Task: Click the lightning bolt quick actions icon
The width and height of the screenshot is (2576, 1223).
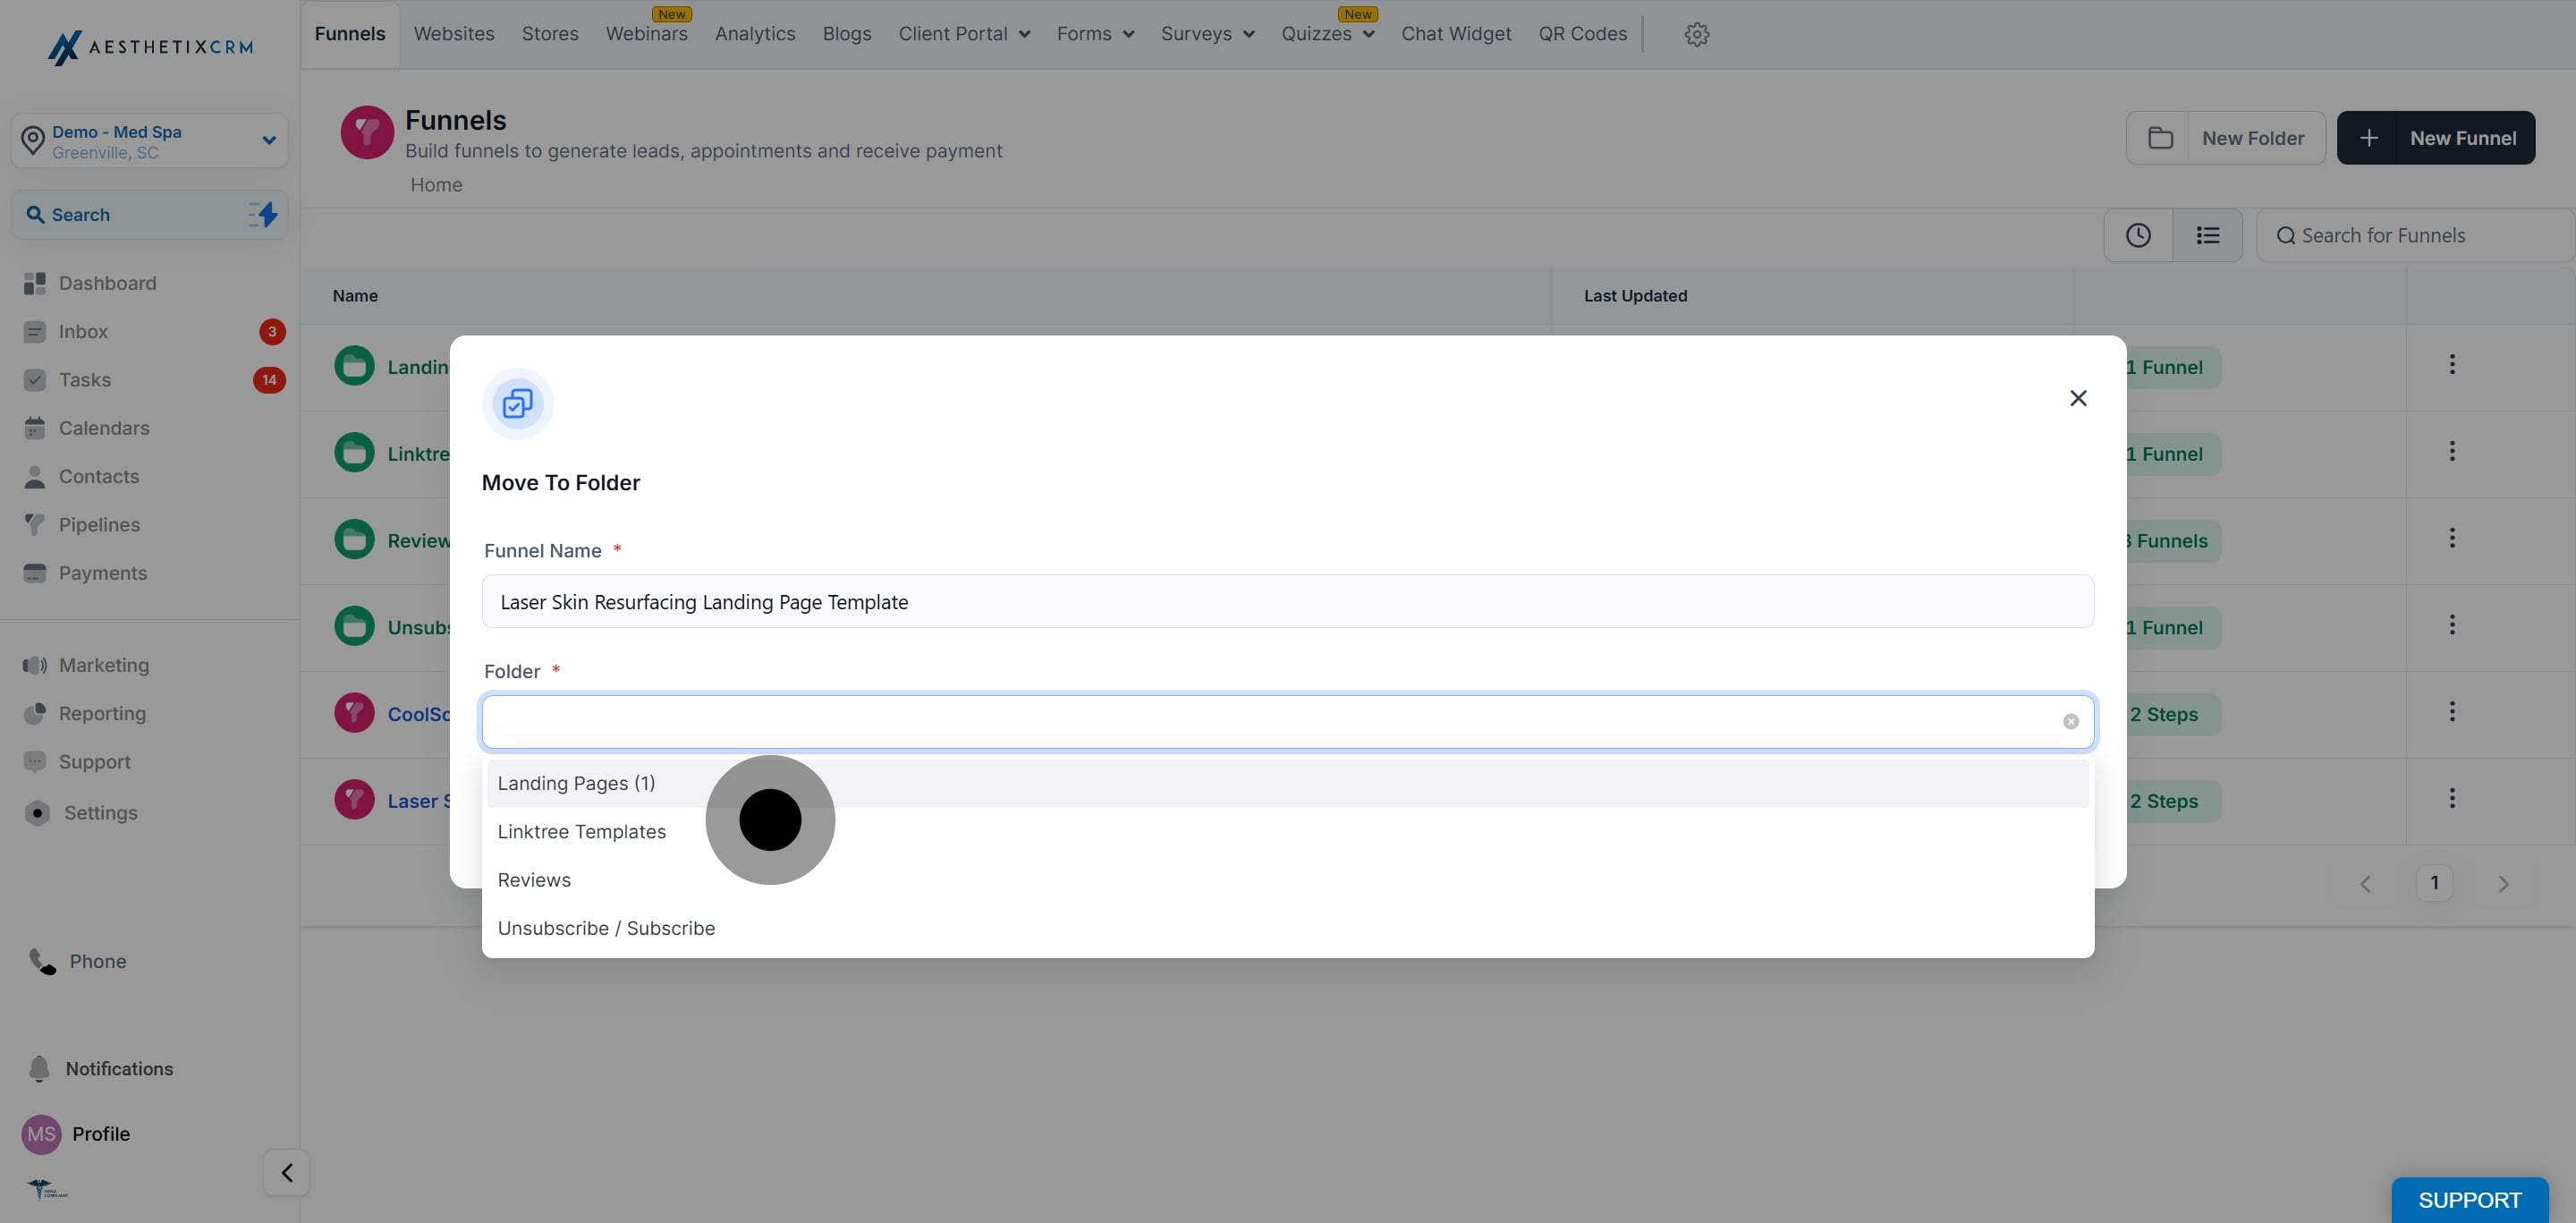Action: tap(264, 214)
